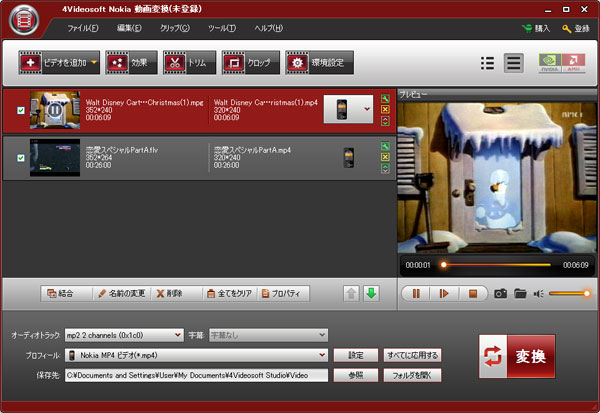Open the 効果 (Effect) tool
The width and height of the screenshot is (600, 413).
tap(131, 62)
